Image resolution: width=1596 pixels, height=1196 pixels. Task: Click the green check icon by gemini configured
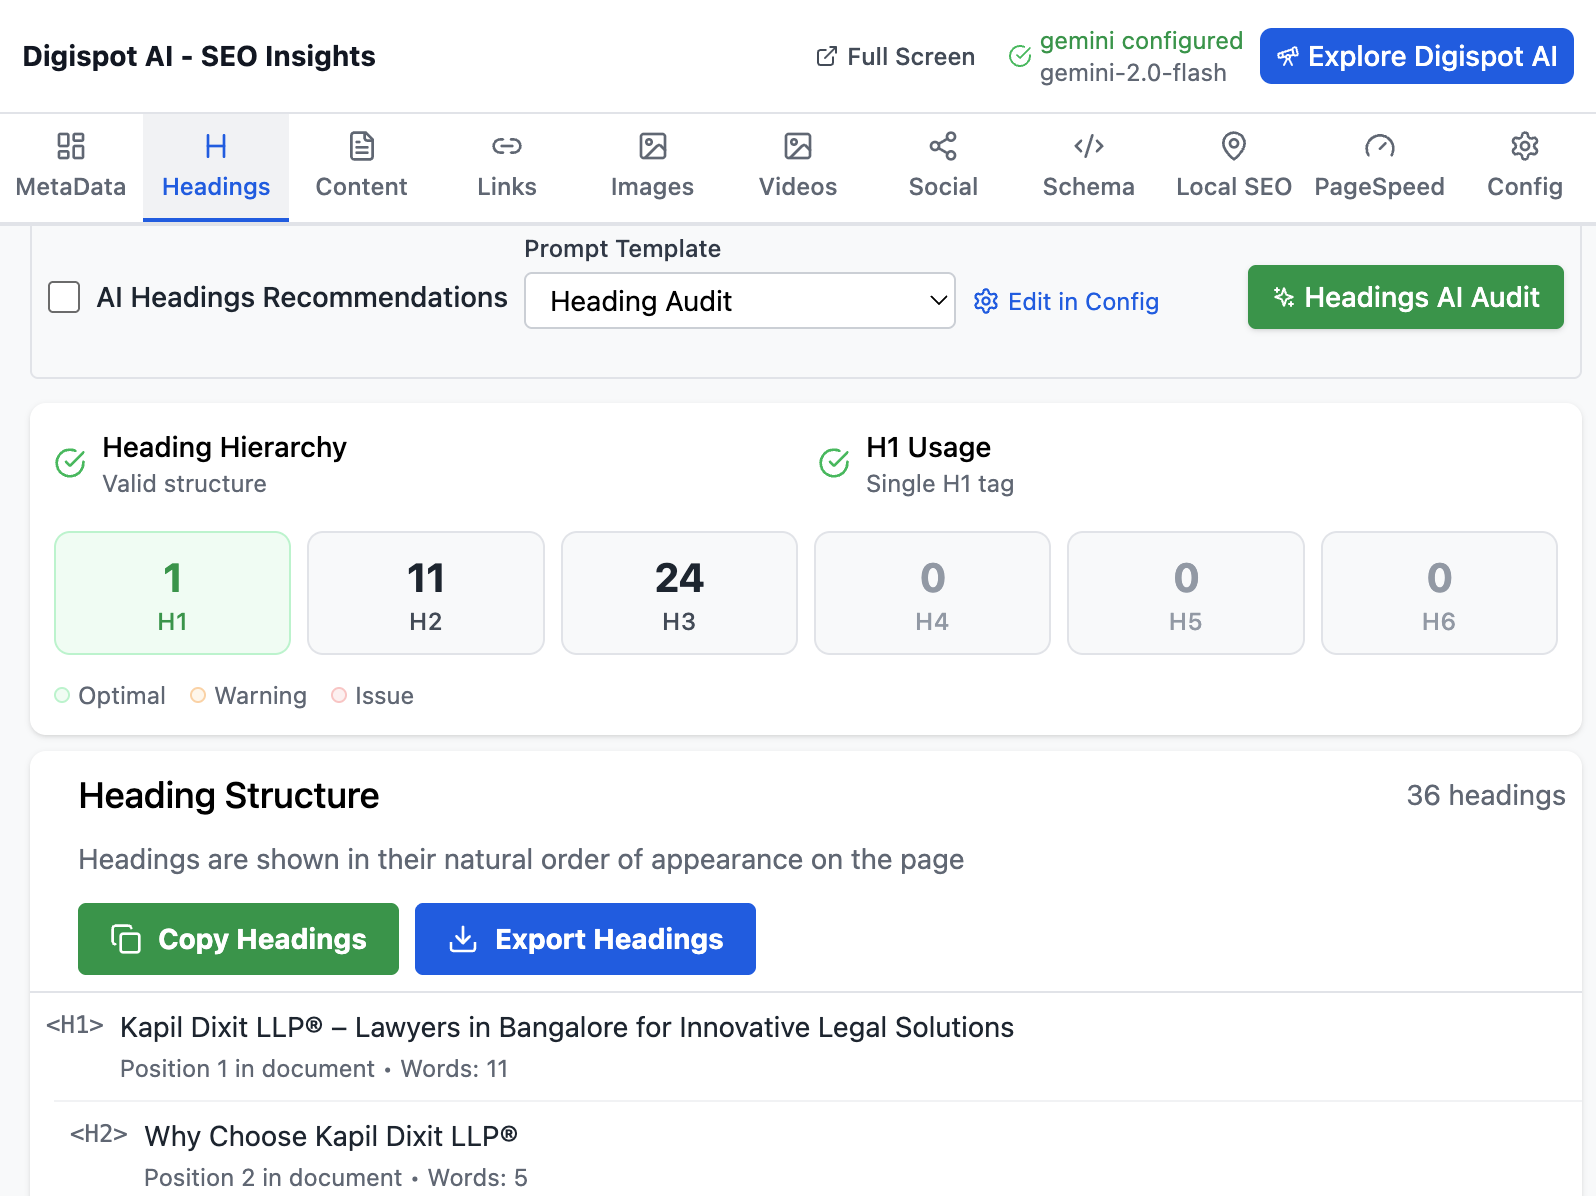tap(1020, 56)
